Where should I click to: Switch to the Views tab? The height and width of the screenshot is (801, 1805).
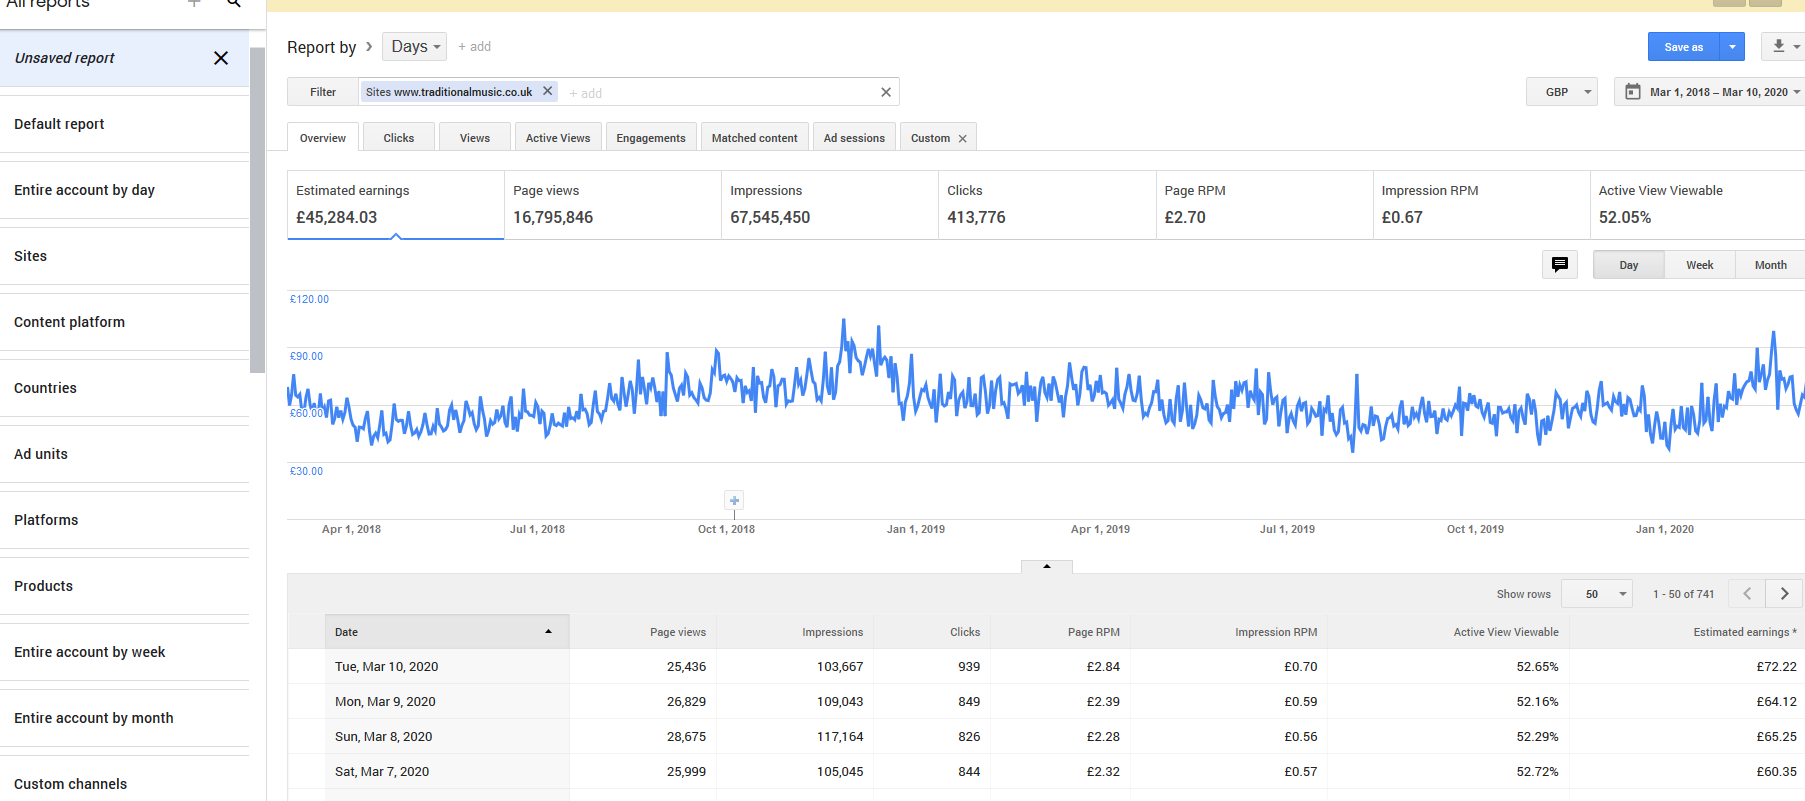click(475, 138)
